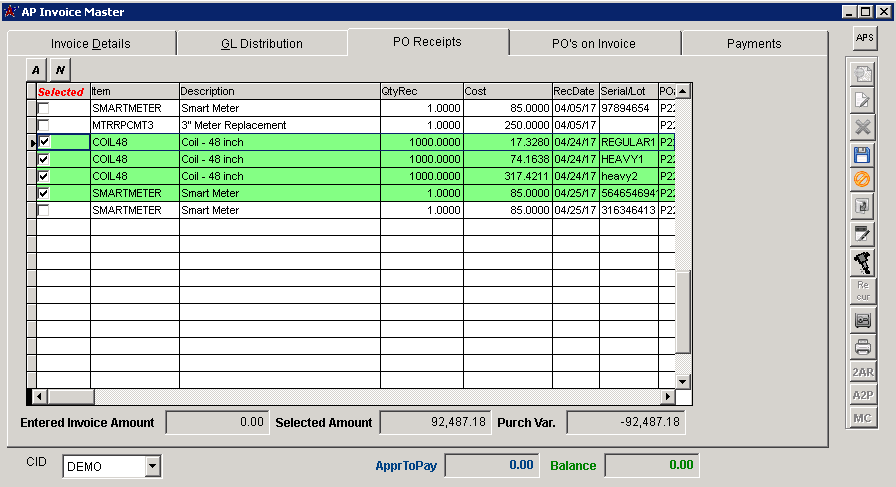896x487 pixels.
Task: Click grid's horizontal scroll right arrow
Action: [668, 397]
